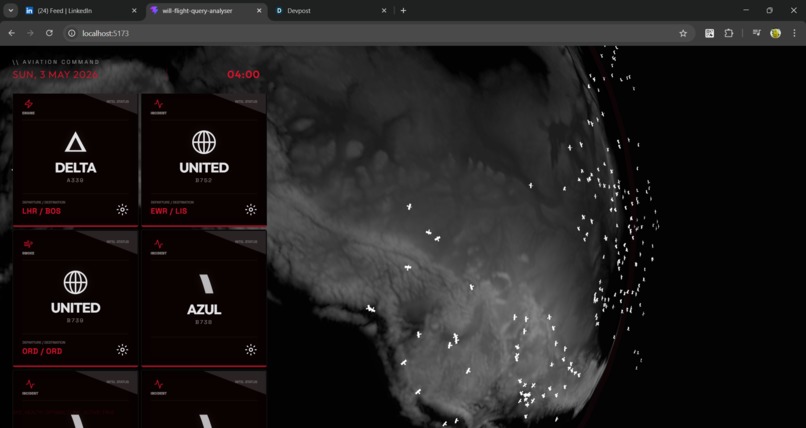Click the EWR / LIS route text
The width and height of the screenshot is (806, 428).
tap(169, 211)
